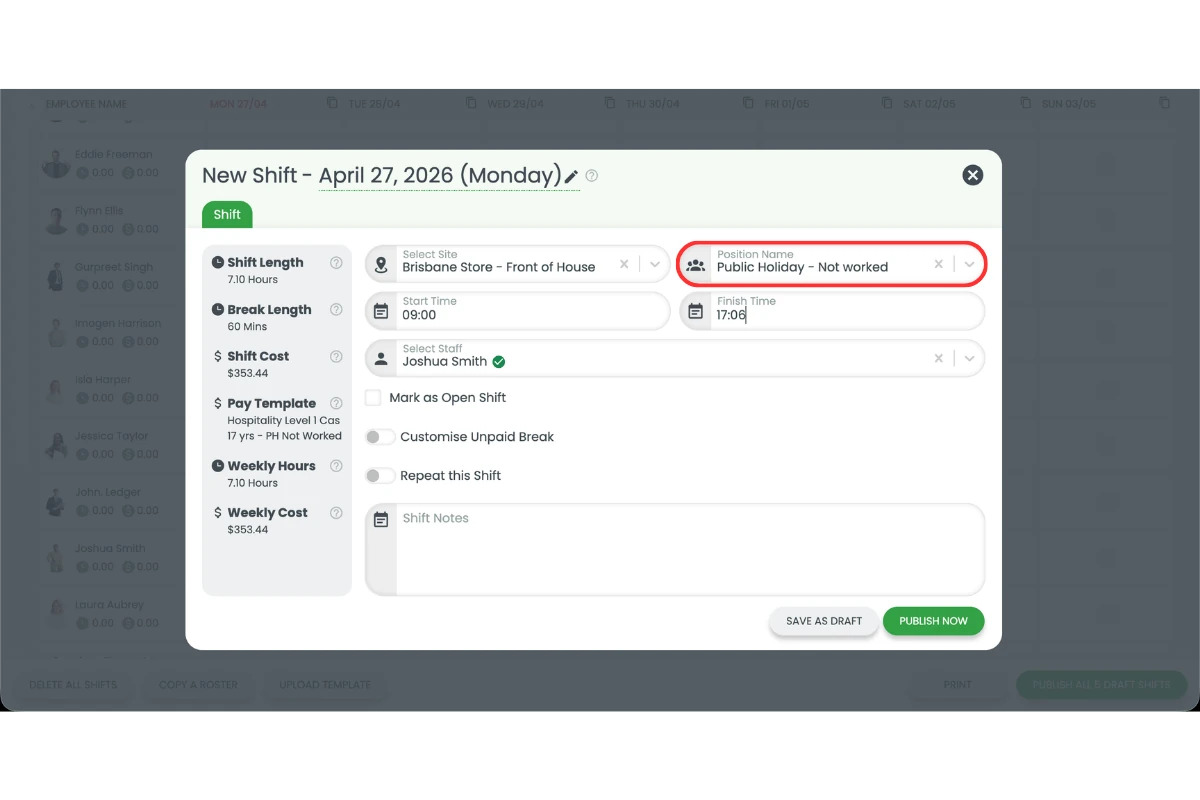1200x800 pixels.
Task: Click the April 27, 2026 (Monday) date link
Action: tap(440, 176)
